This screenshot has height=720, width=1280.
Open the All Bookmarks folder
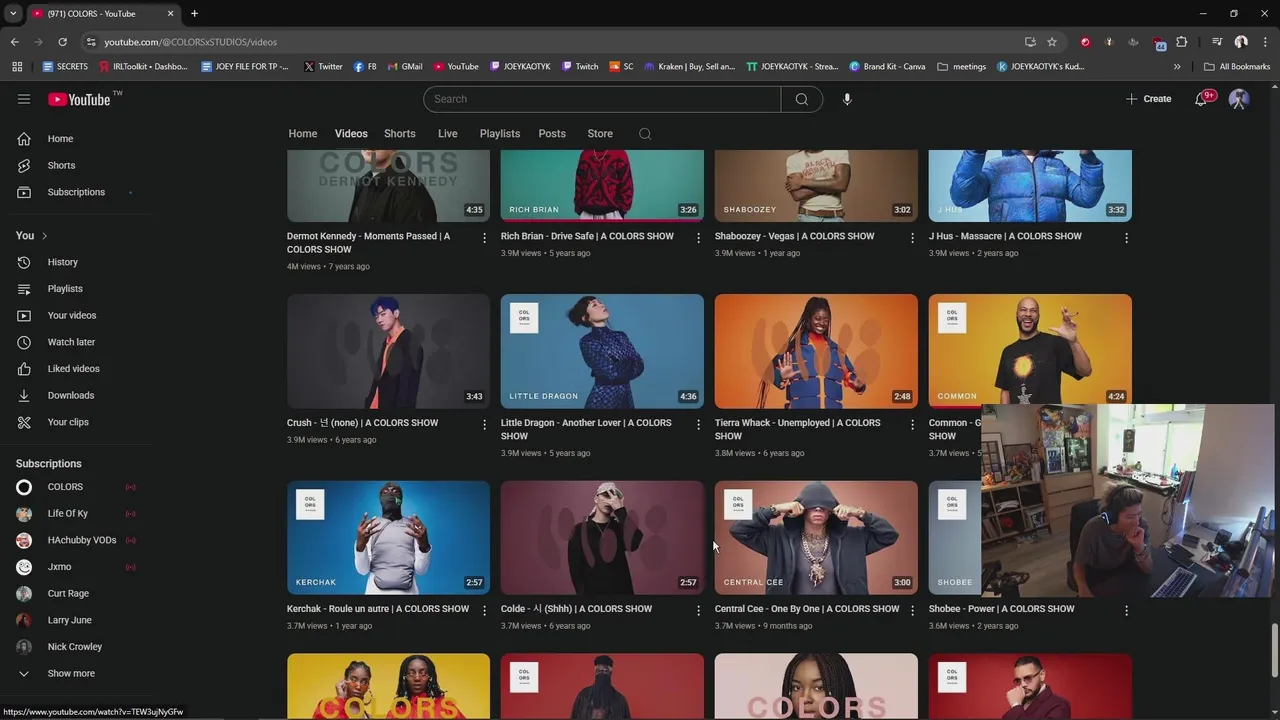(x=1237, y=67)
